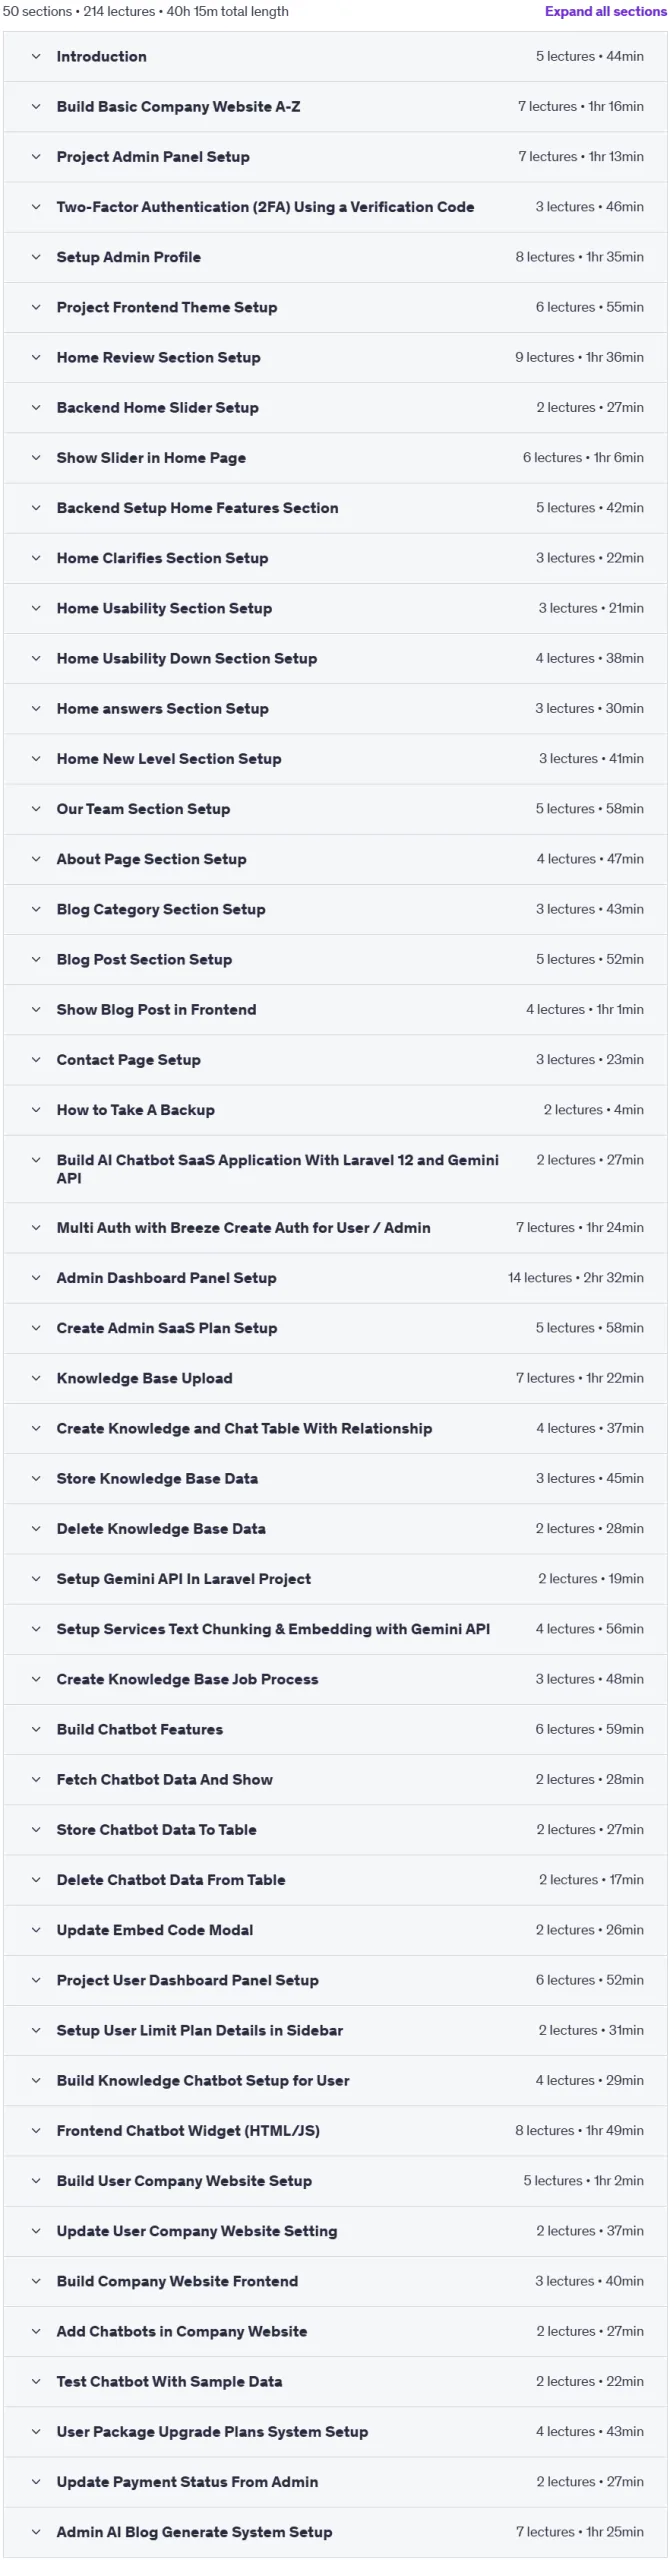This screenshot has height=2560, width=670.
Task: Click chevron icon beside Our Team Section Setup
Action: click(36, 808)
